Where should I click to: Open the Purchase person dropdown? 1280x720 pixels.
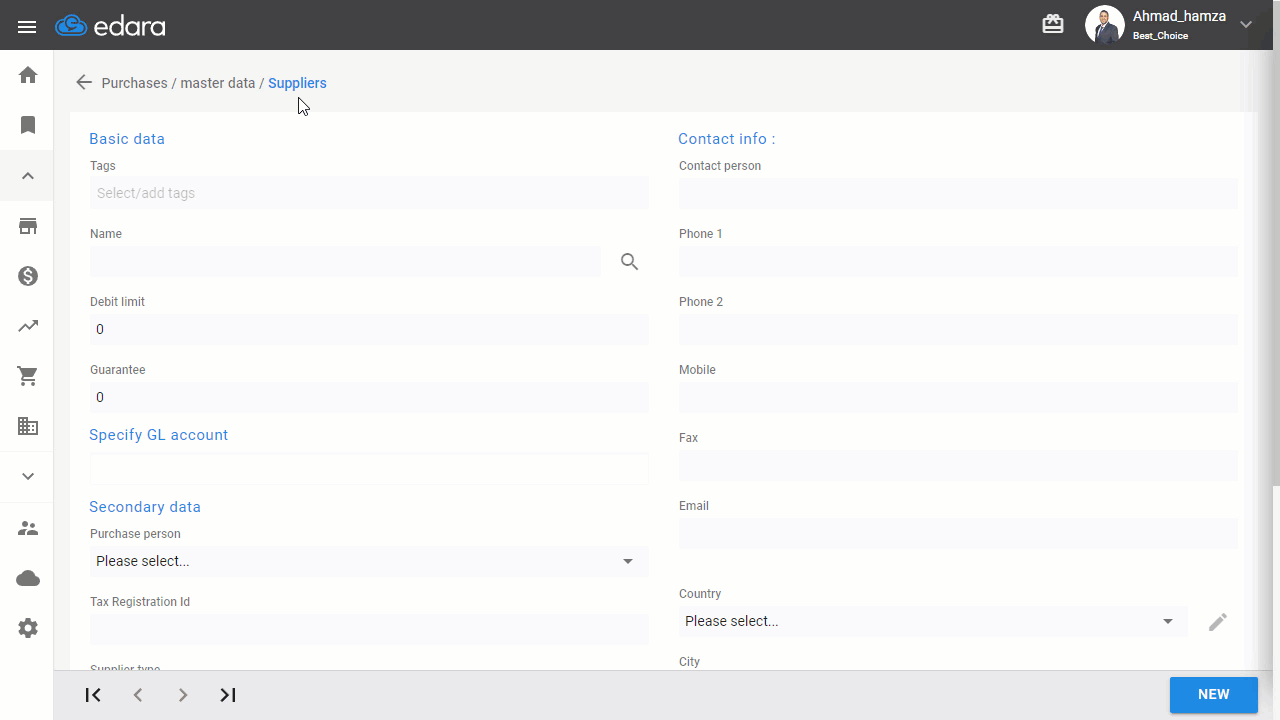pos(369,561)
